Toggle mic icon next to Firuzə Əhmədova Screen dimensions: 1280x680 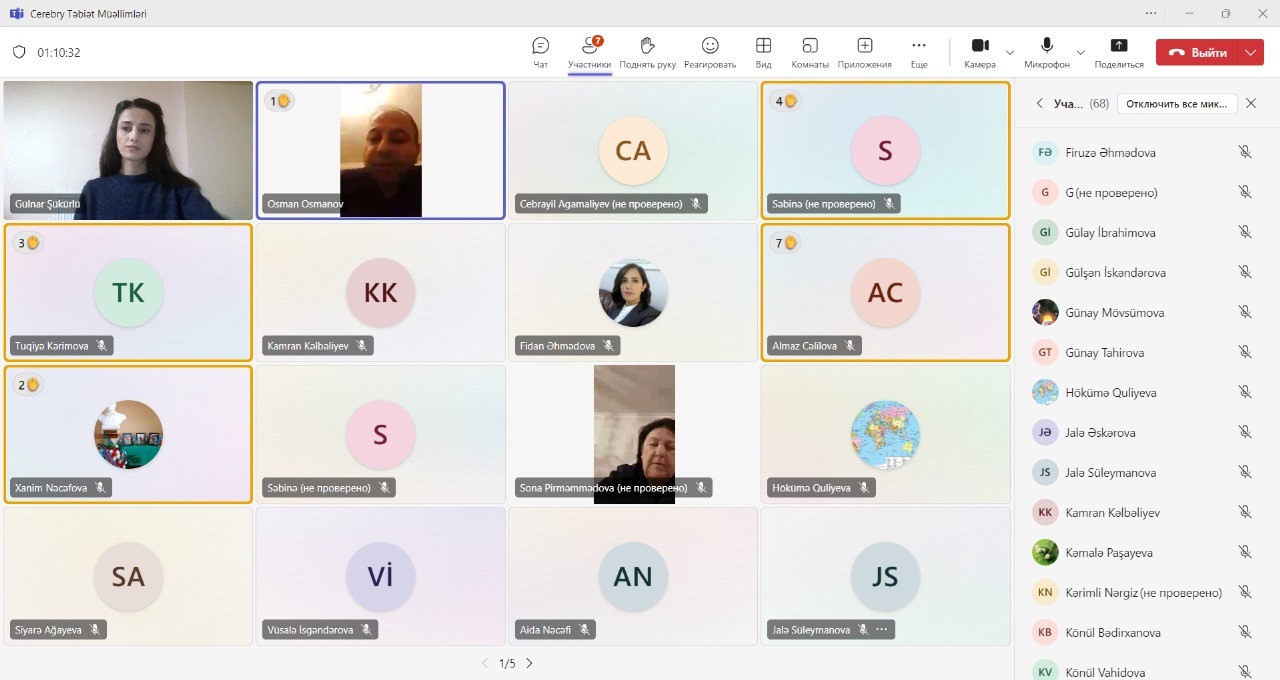click(1245, 153)
